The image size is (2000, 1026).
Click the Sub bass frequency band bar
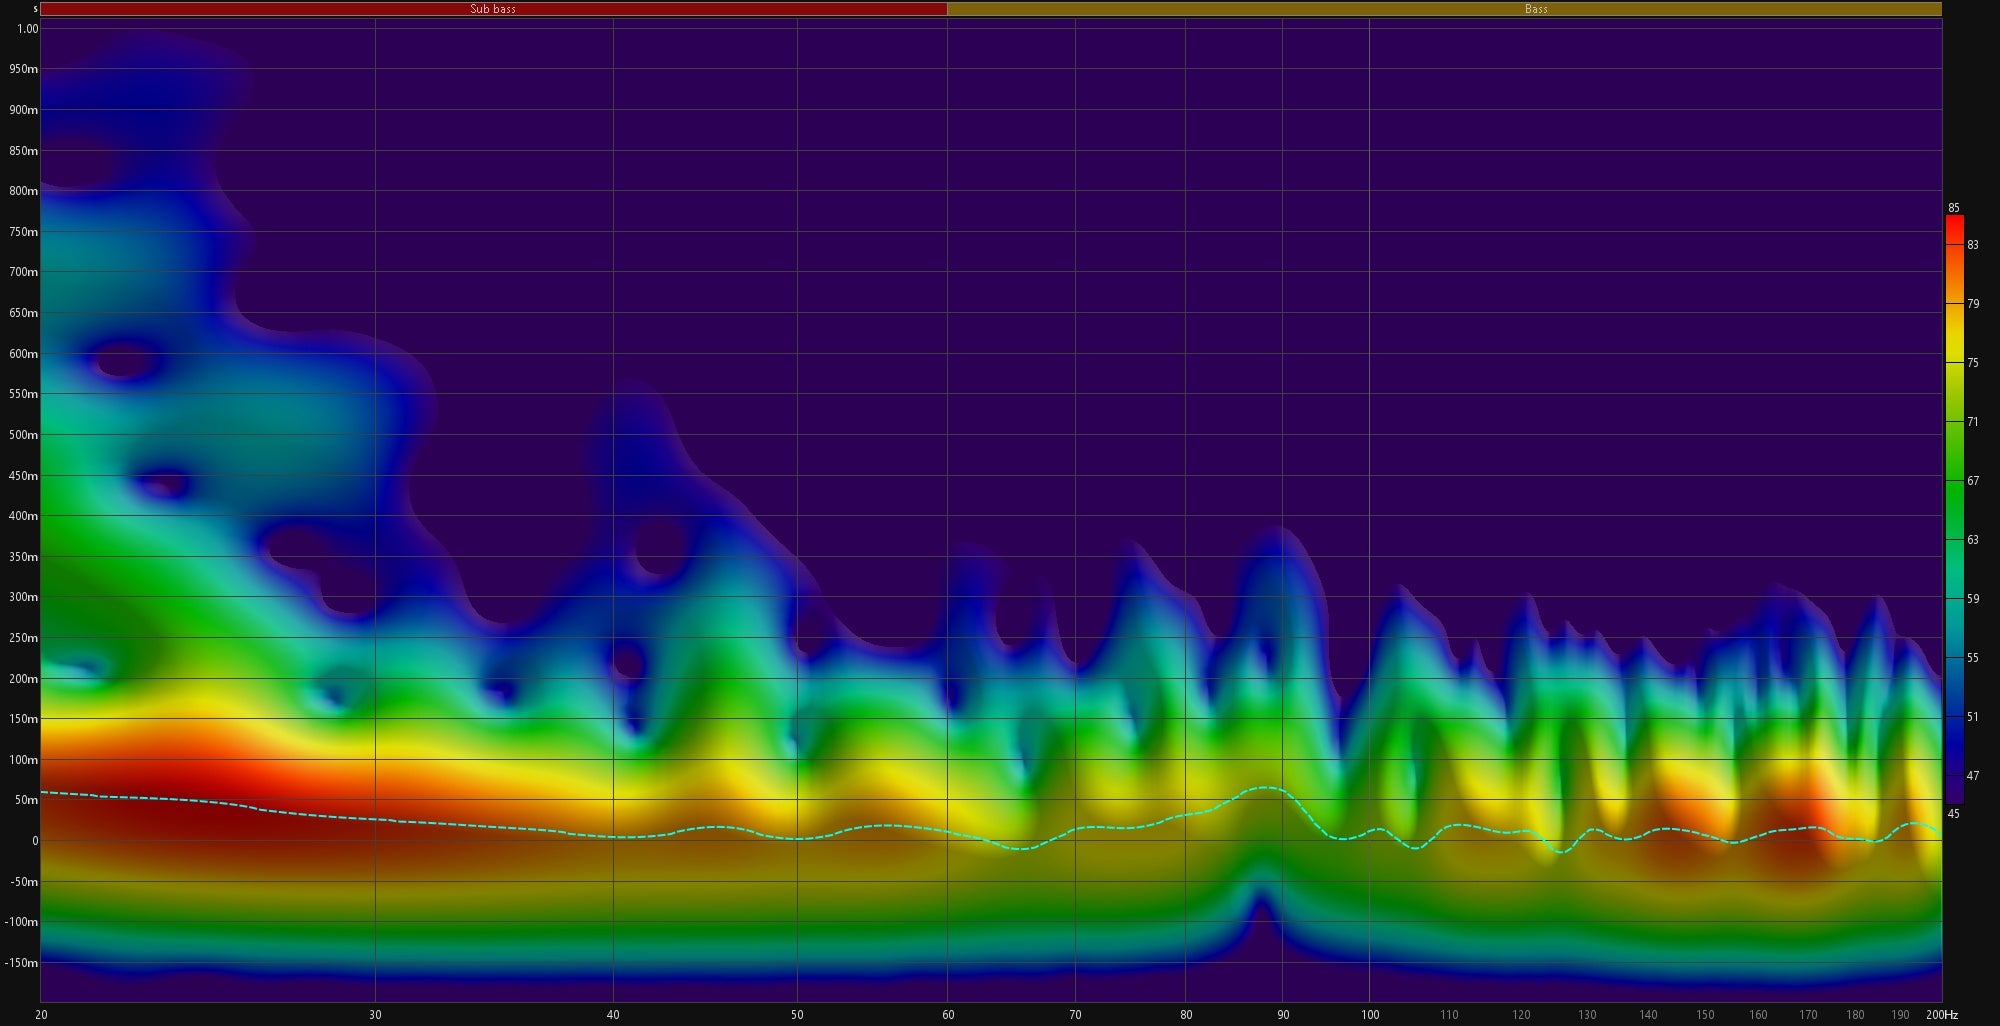click(x=493, y=9)
